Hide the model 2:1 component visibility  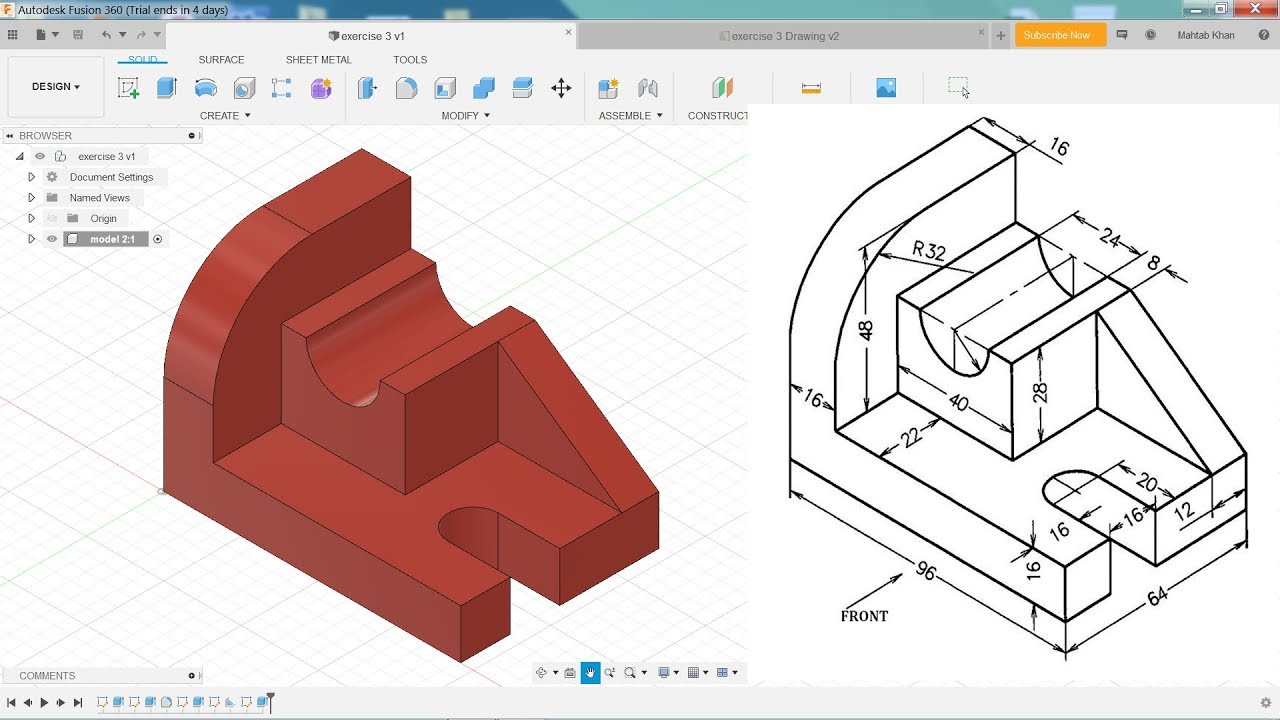click(x=52, y=239)
